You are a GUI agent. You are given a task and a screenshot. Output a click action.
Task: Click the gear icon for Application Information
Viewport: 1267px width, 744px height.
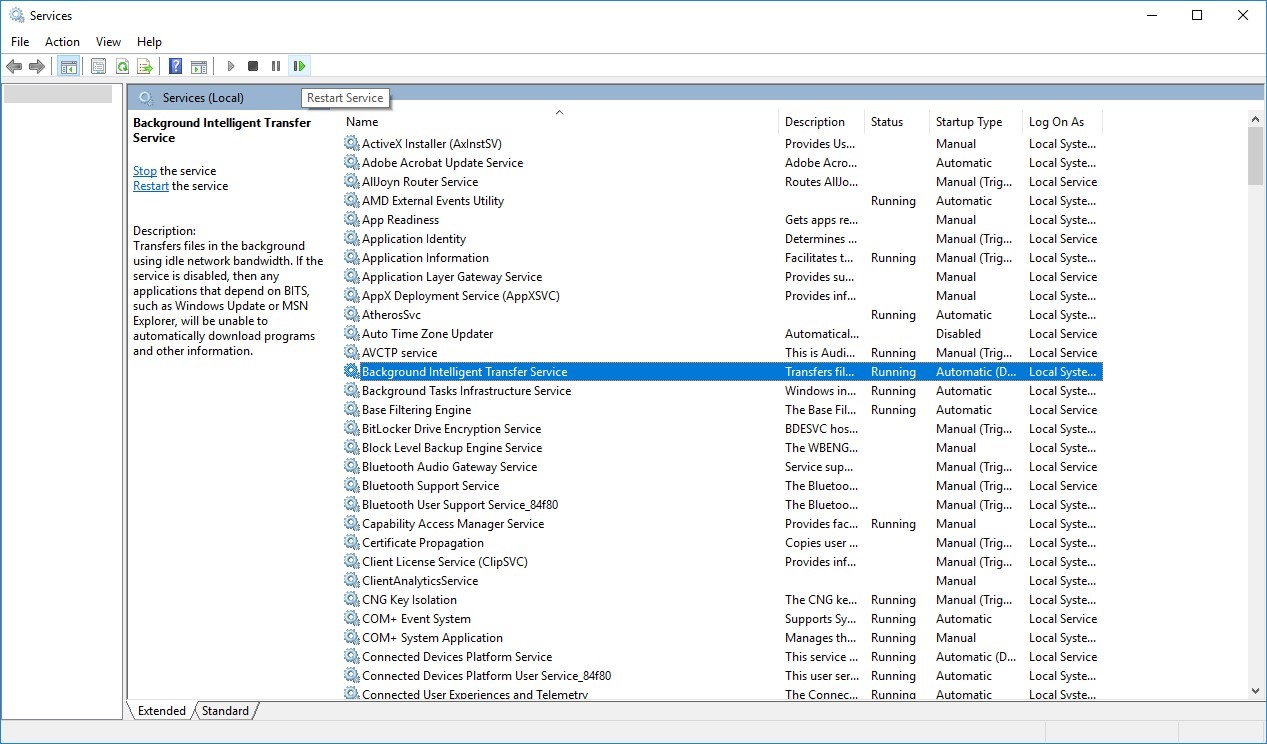tap(351, 257)
